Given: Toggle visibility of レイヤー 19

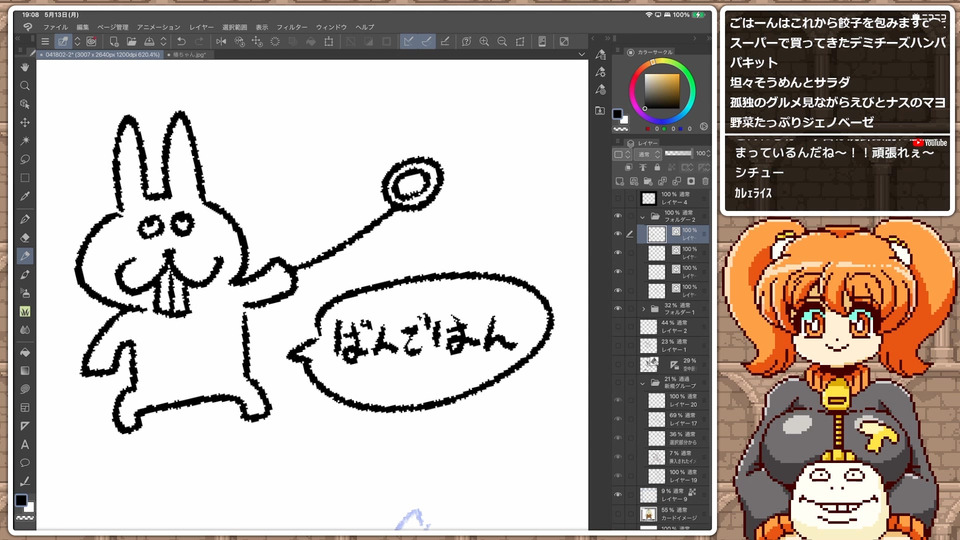Looking at the screenshot, I should (x=618, y=476).
